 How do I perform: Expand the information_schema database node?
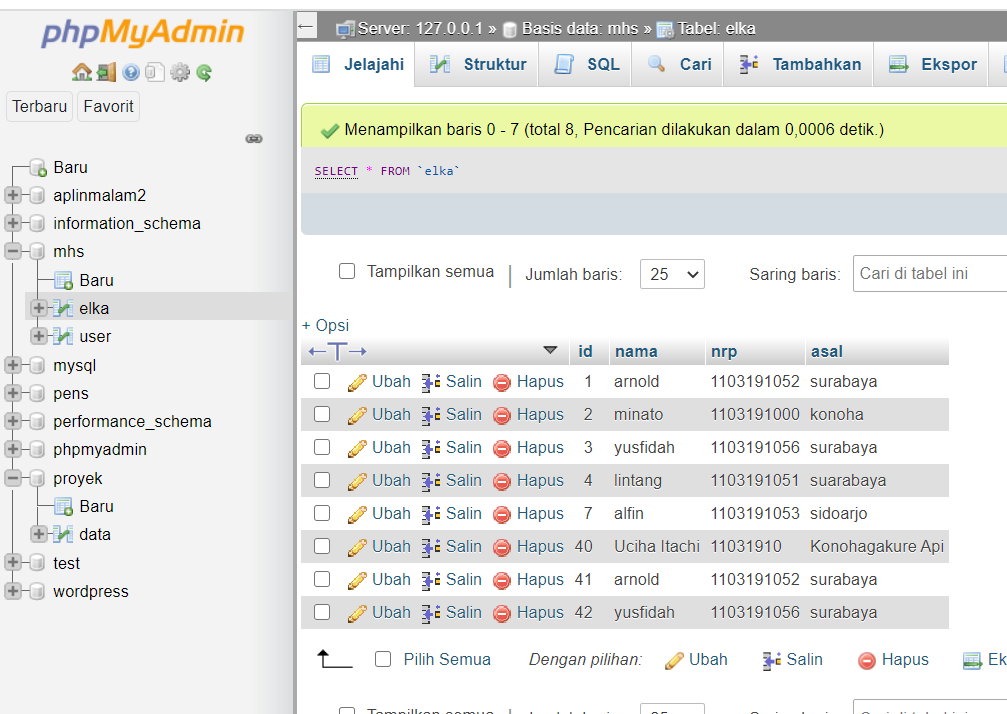click(13, 223)
